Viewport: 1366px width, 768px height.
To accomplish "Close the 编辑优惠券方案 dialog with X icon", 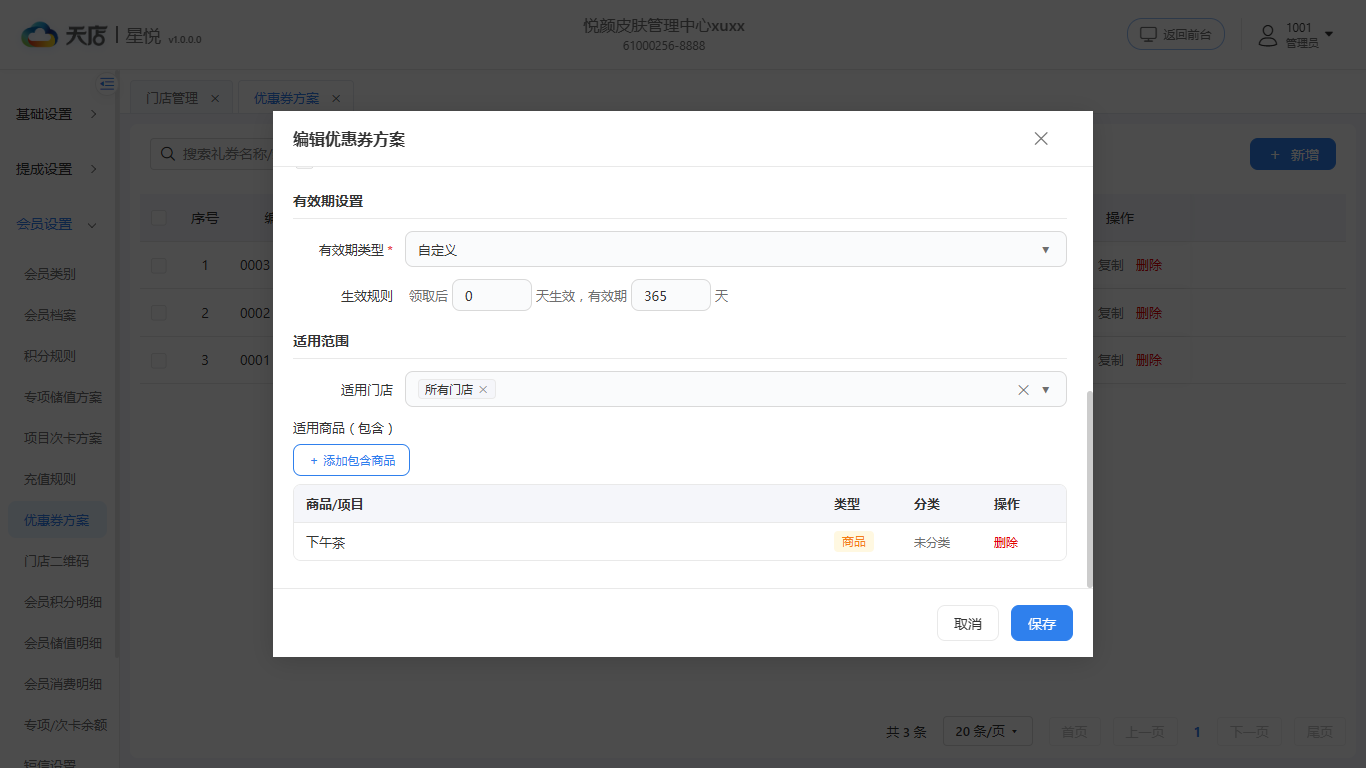I will point(1041,139).
